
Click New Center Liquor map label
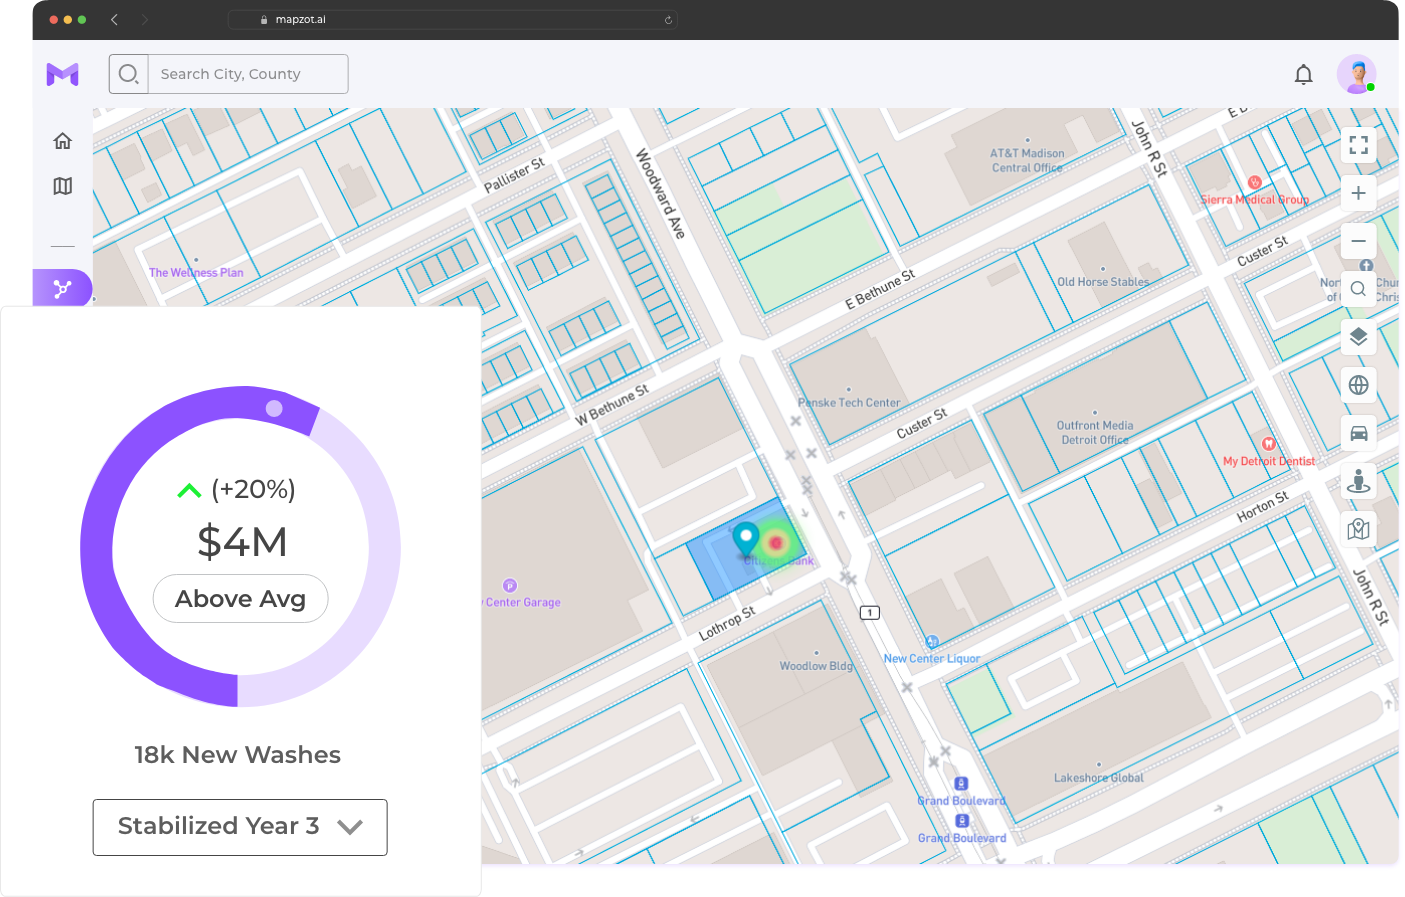pos(932,659)
